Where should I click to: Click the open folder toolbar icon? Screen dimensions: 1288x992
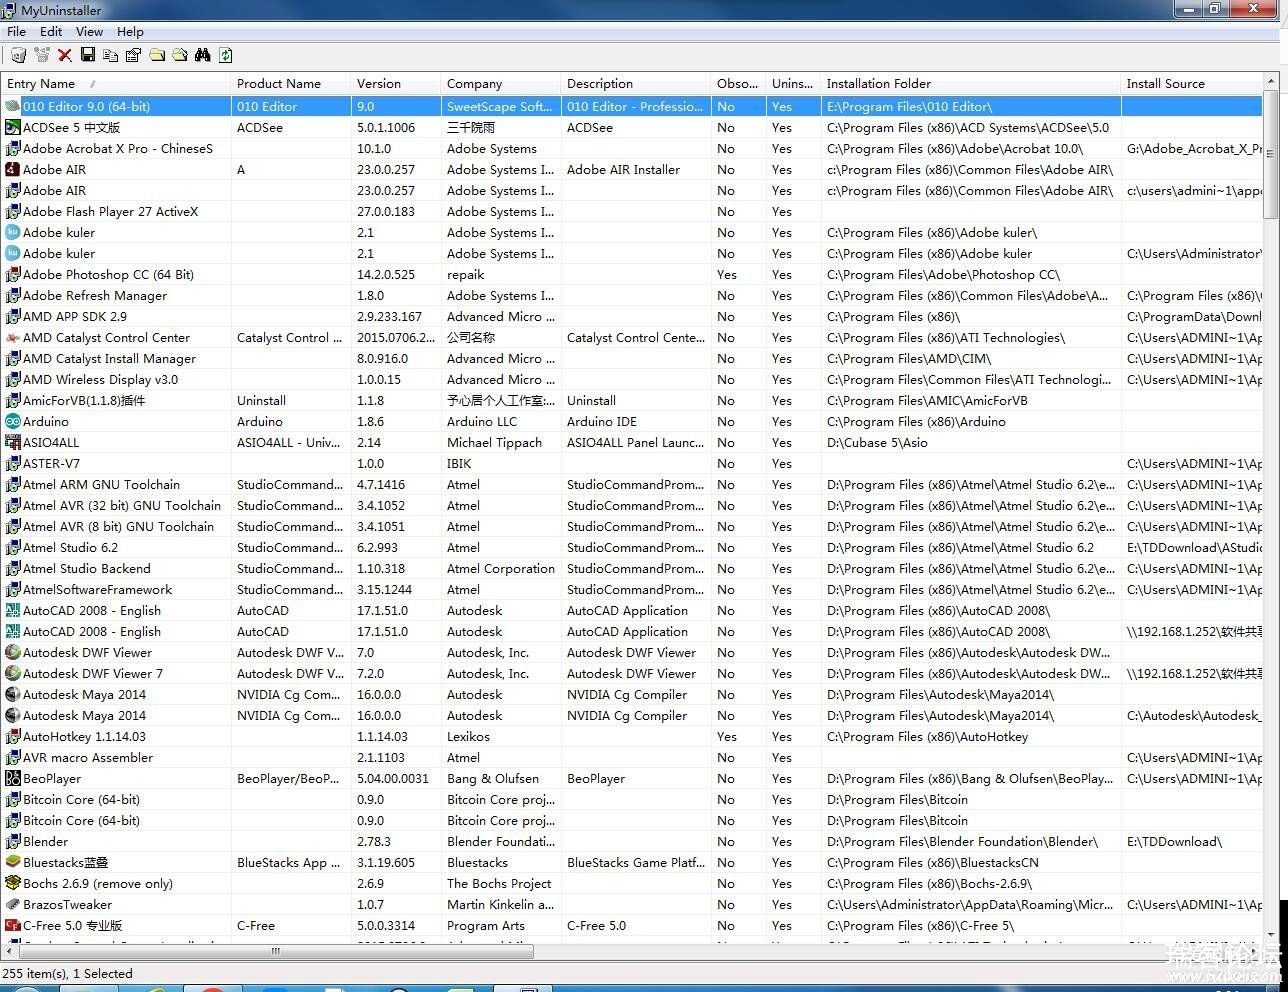[180, 55]
